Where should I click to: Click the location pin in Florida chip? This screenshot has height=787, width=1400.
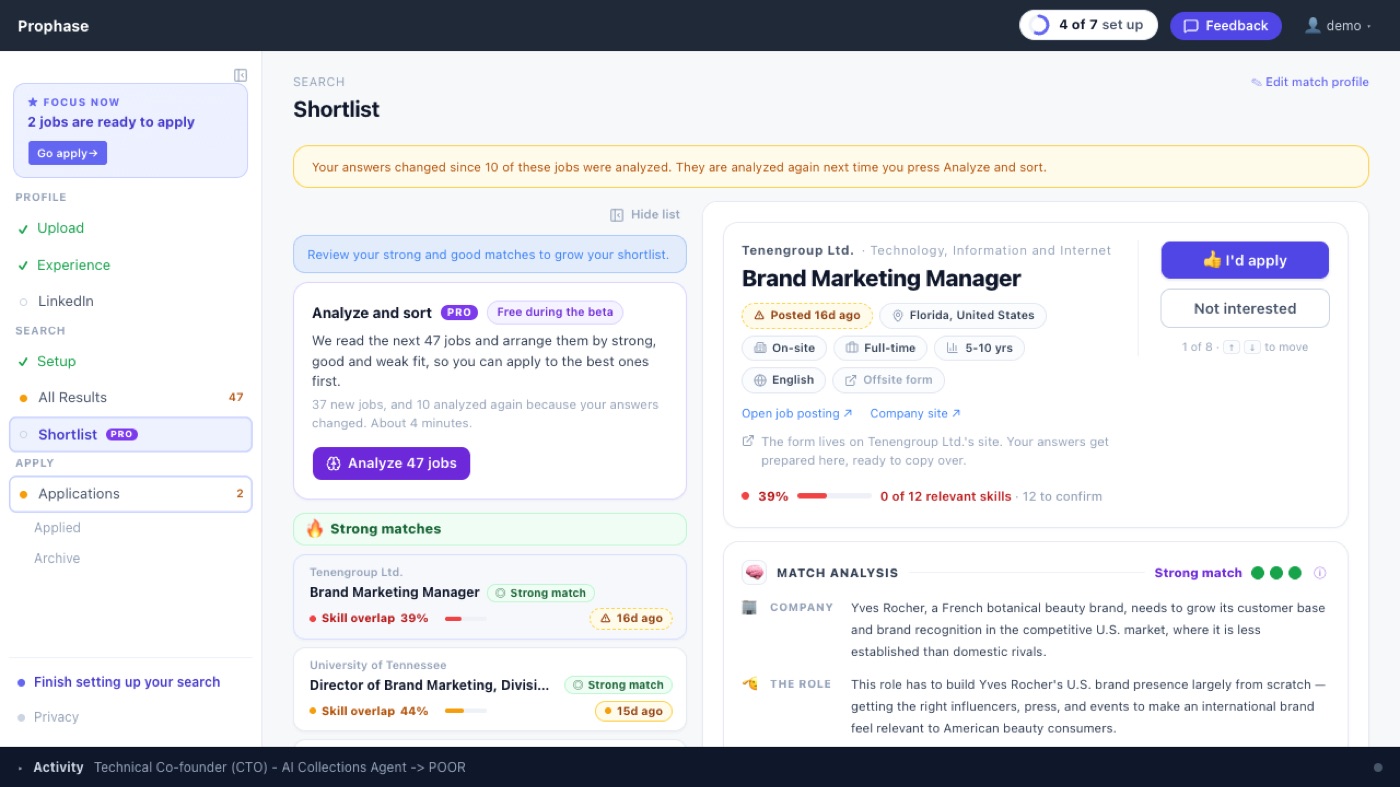[898, 316]
